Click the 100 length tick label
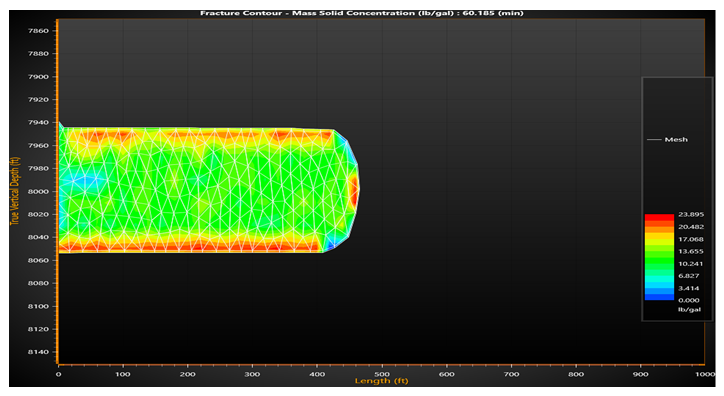The image size is (724, 396). 123,374
